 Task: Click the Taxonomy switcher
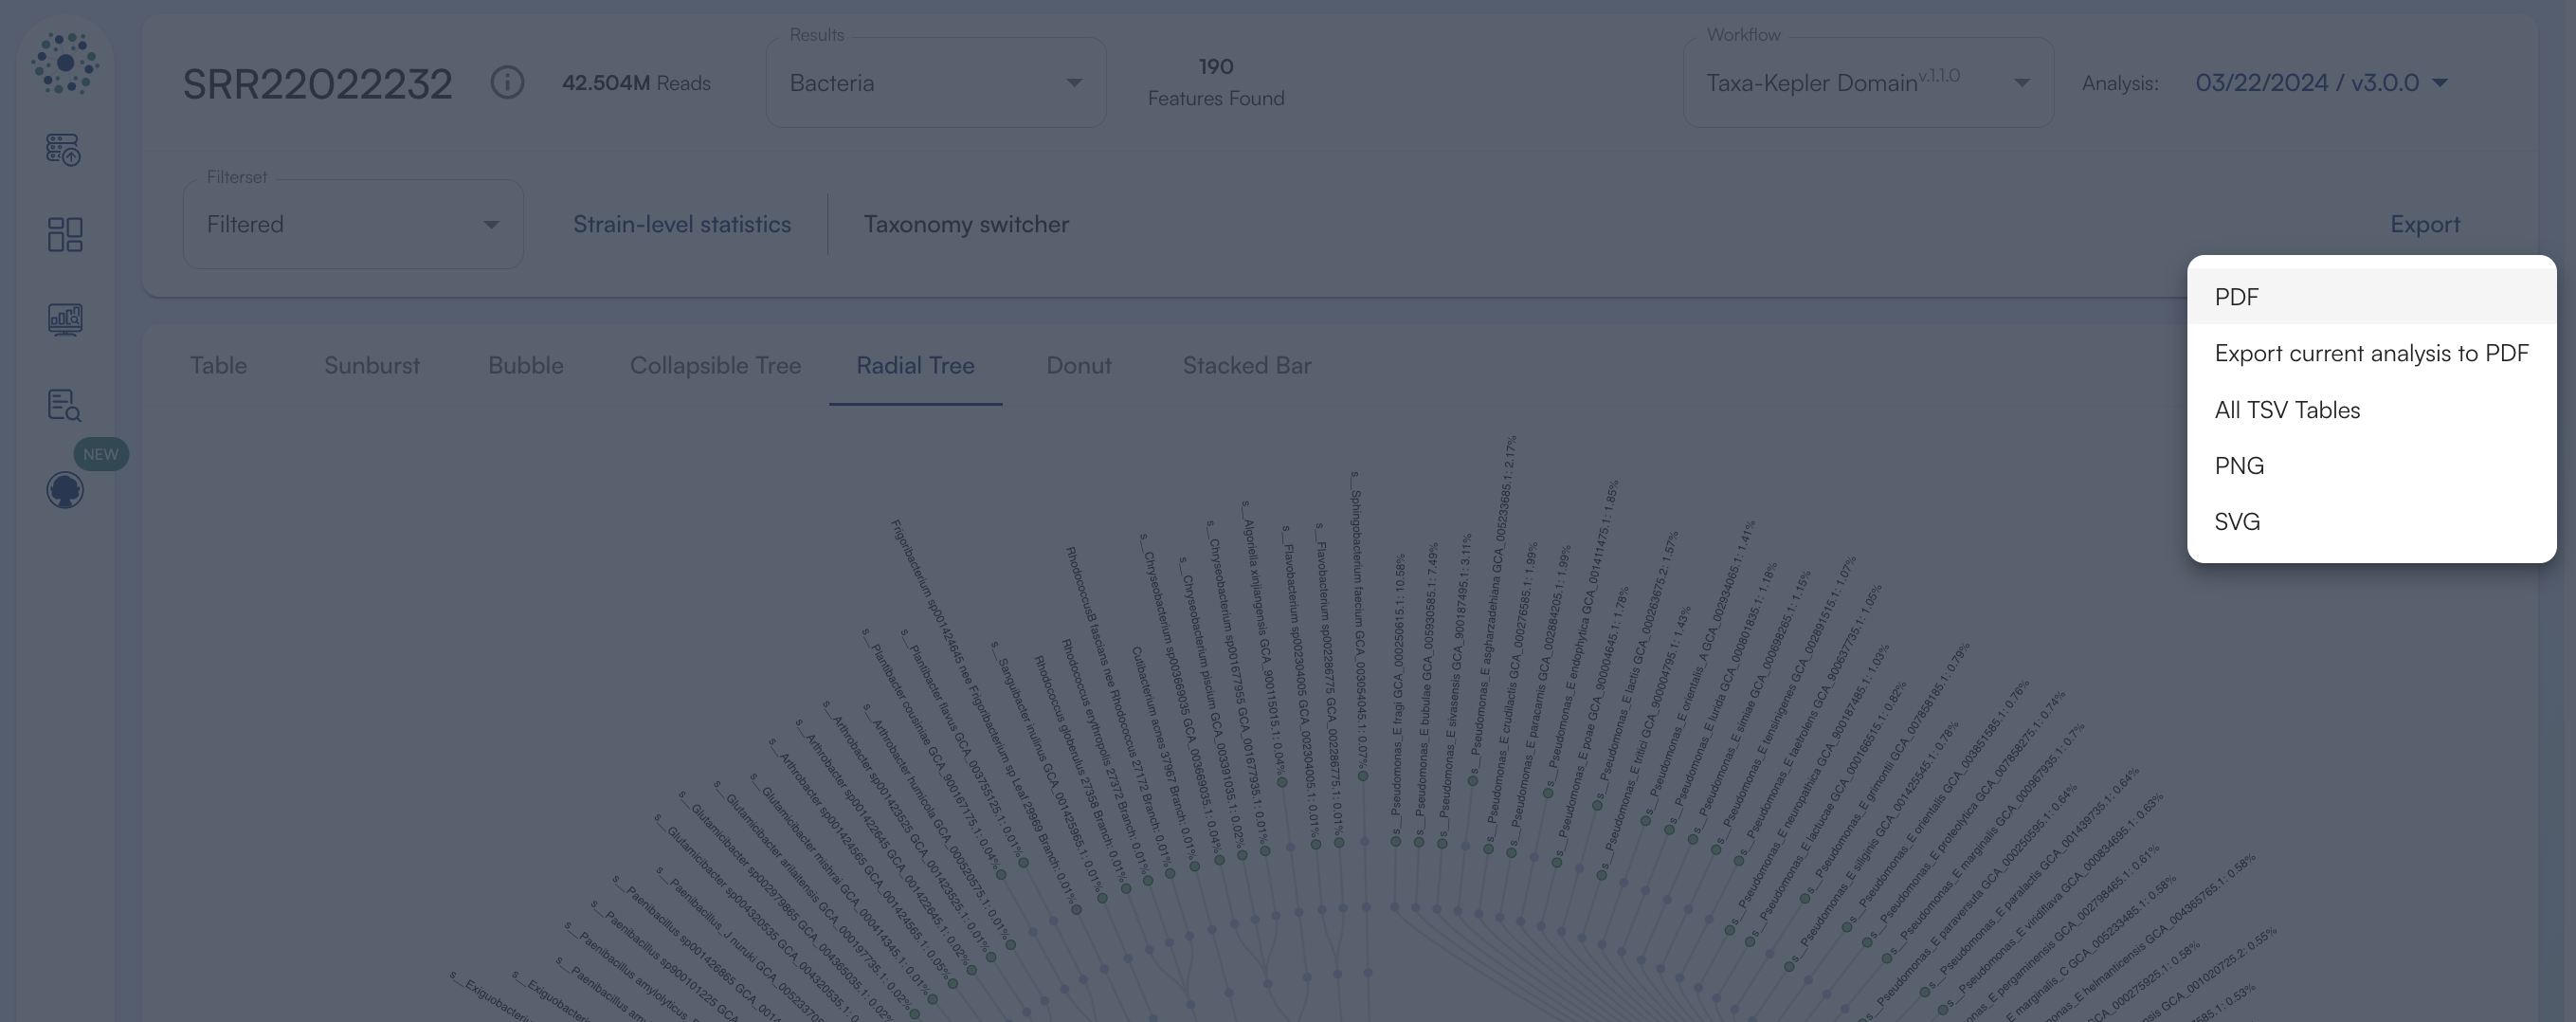966,224
